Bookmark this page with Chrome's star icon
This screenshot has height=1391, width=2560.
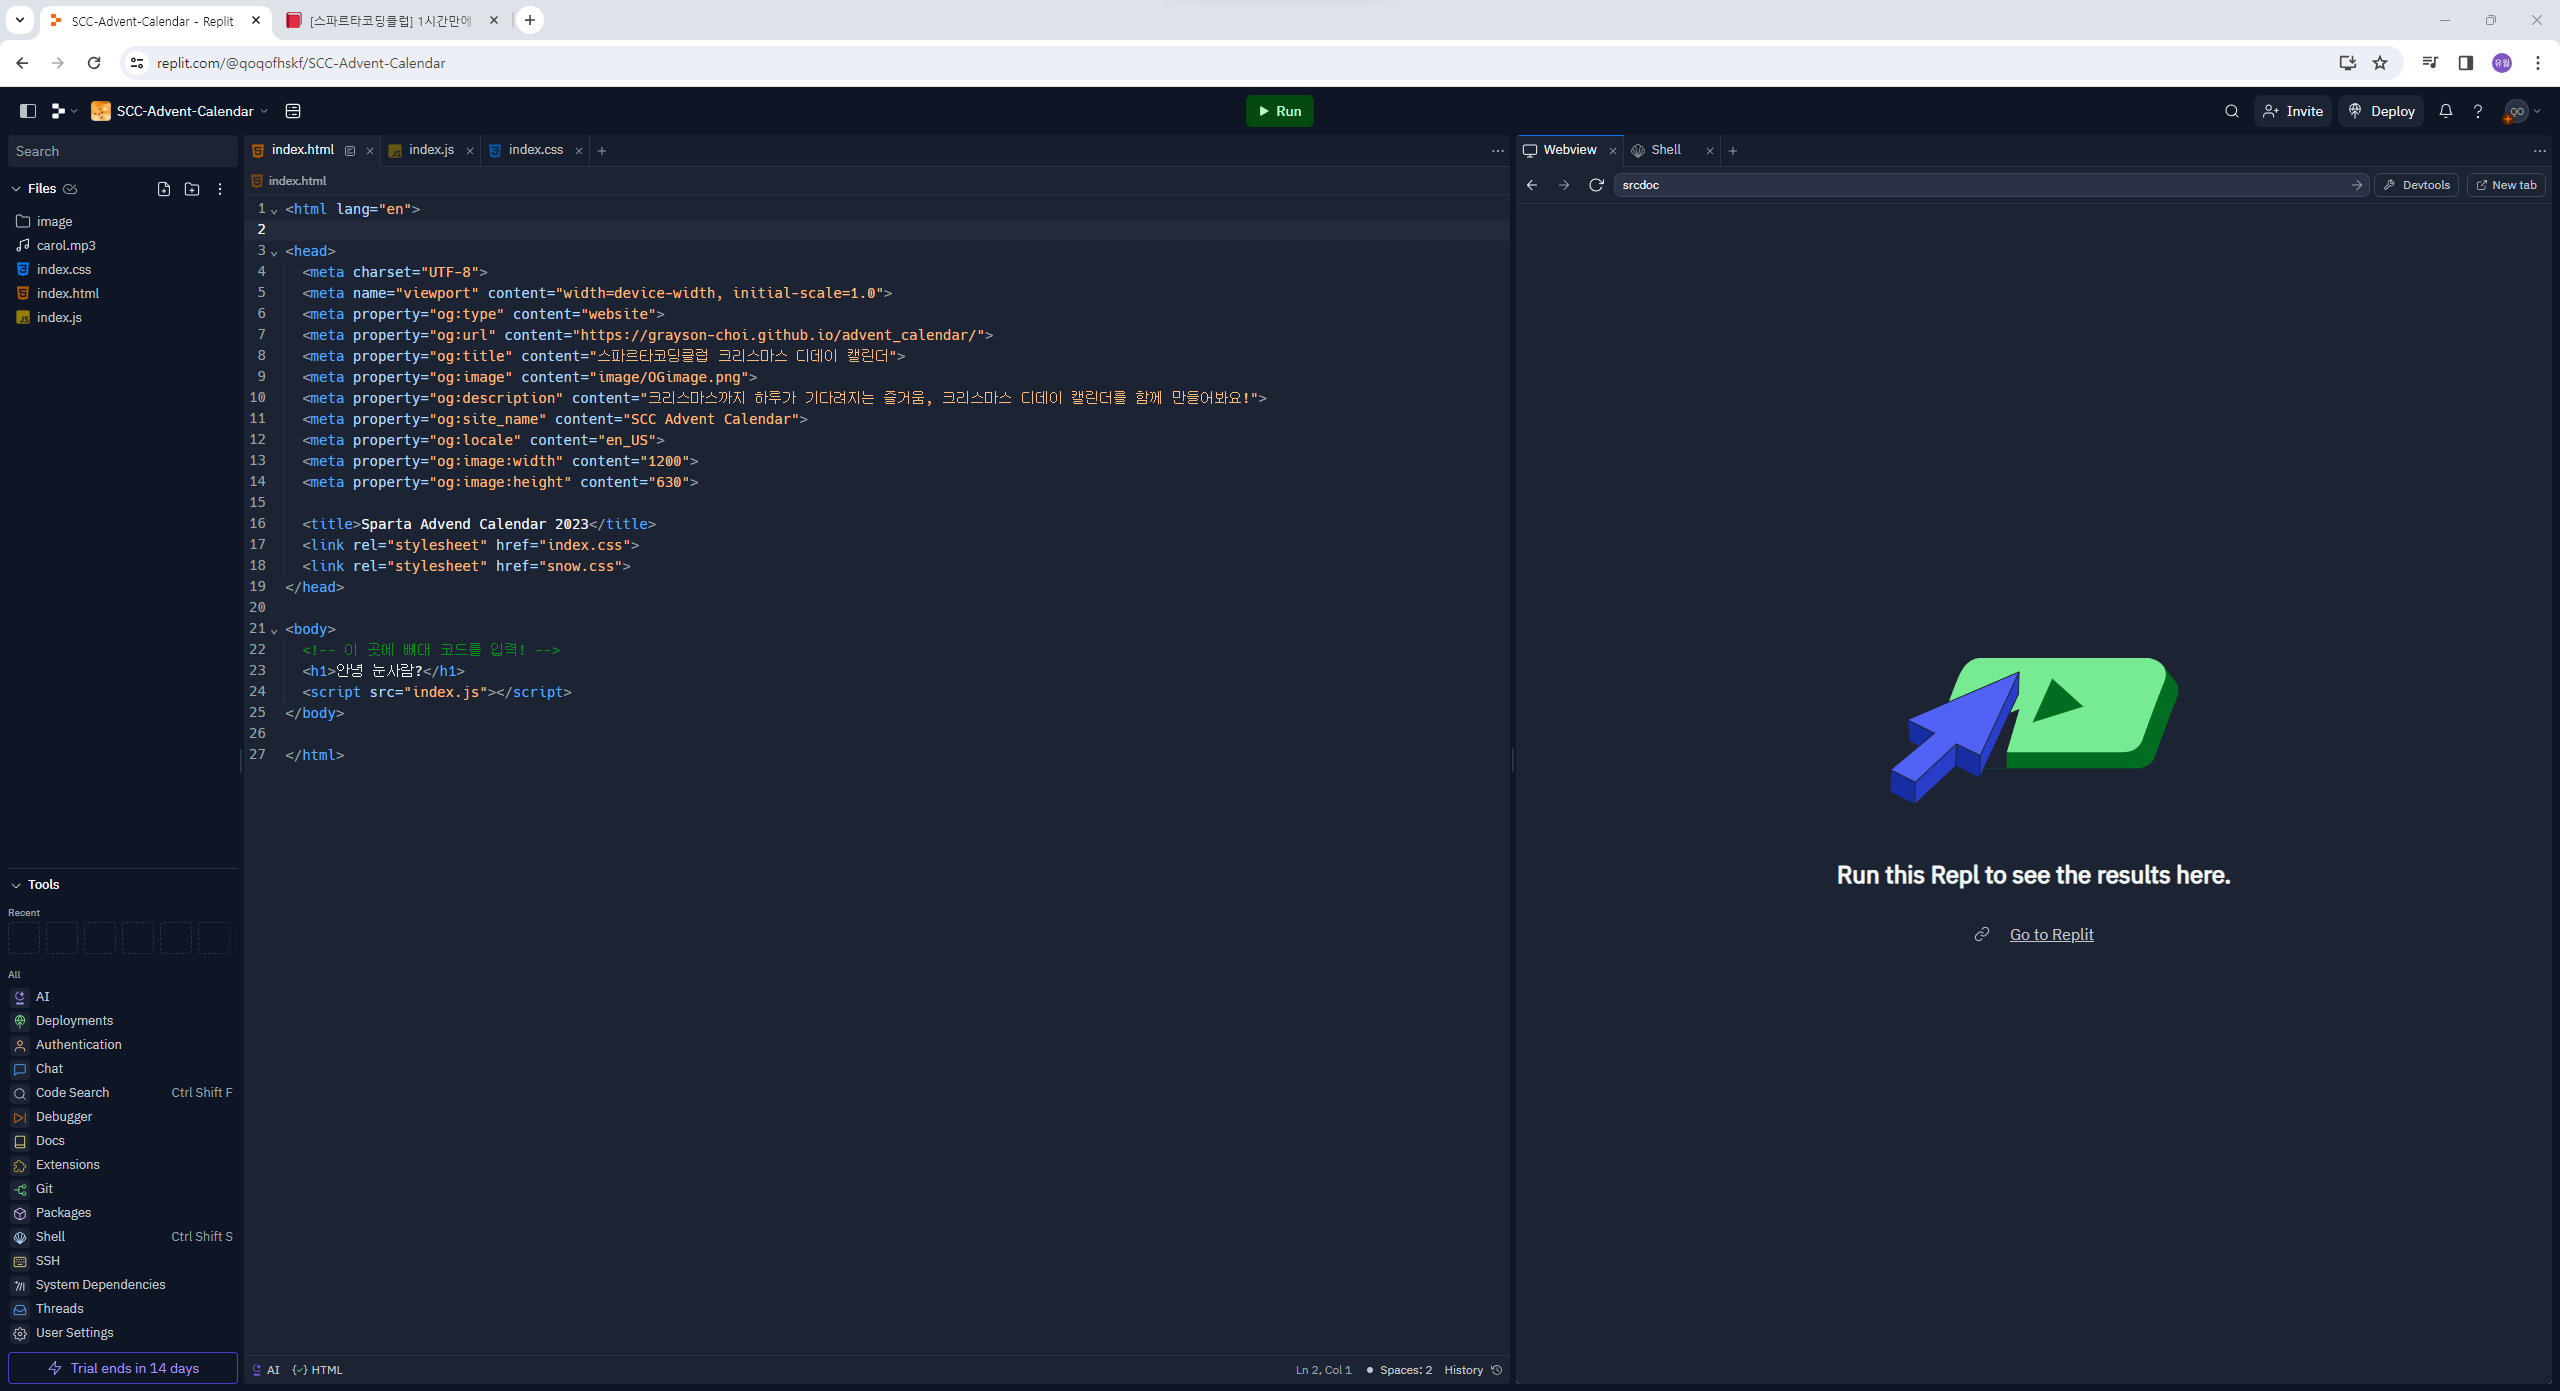2381,63
